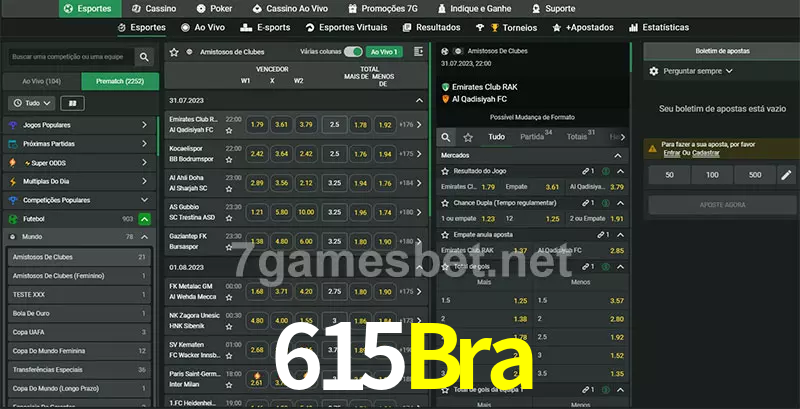This screenshot has width=800, height=409.
Task: Edit stake amounts with the pencil icon
Action: click(x=786, y=175)
